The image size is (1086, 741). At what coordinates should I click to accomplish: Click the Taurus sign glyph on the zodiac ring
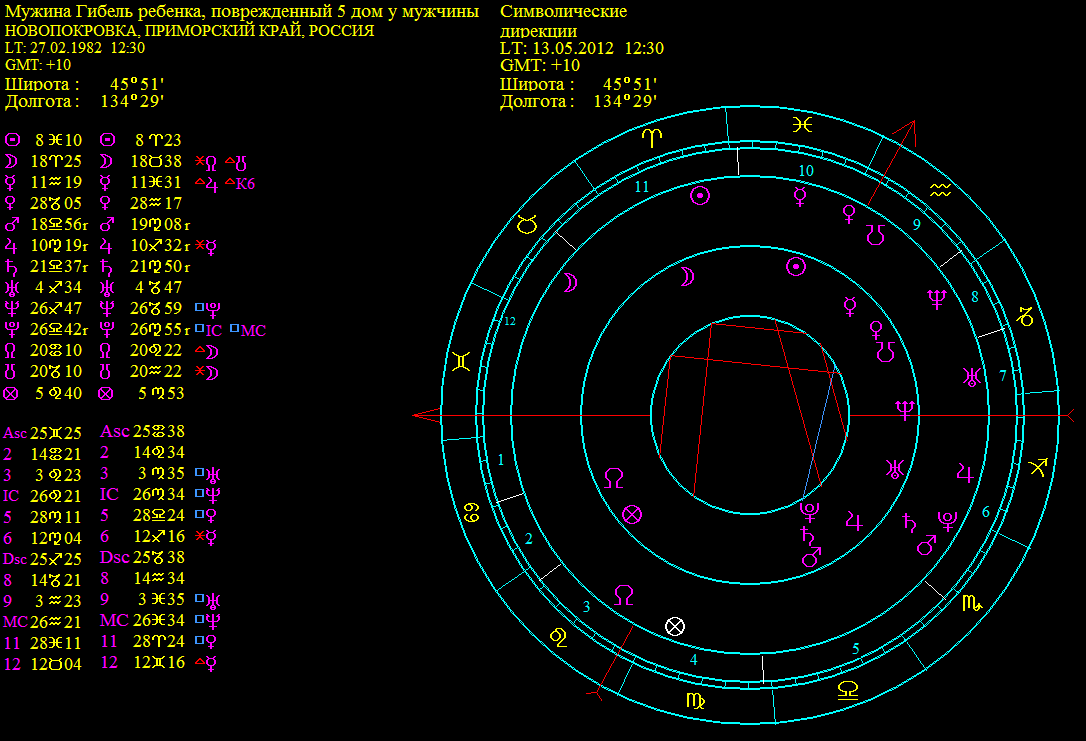point(527,224)
